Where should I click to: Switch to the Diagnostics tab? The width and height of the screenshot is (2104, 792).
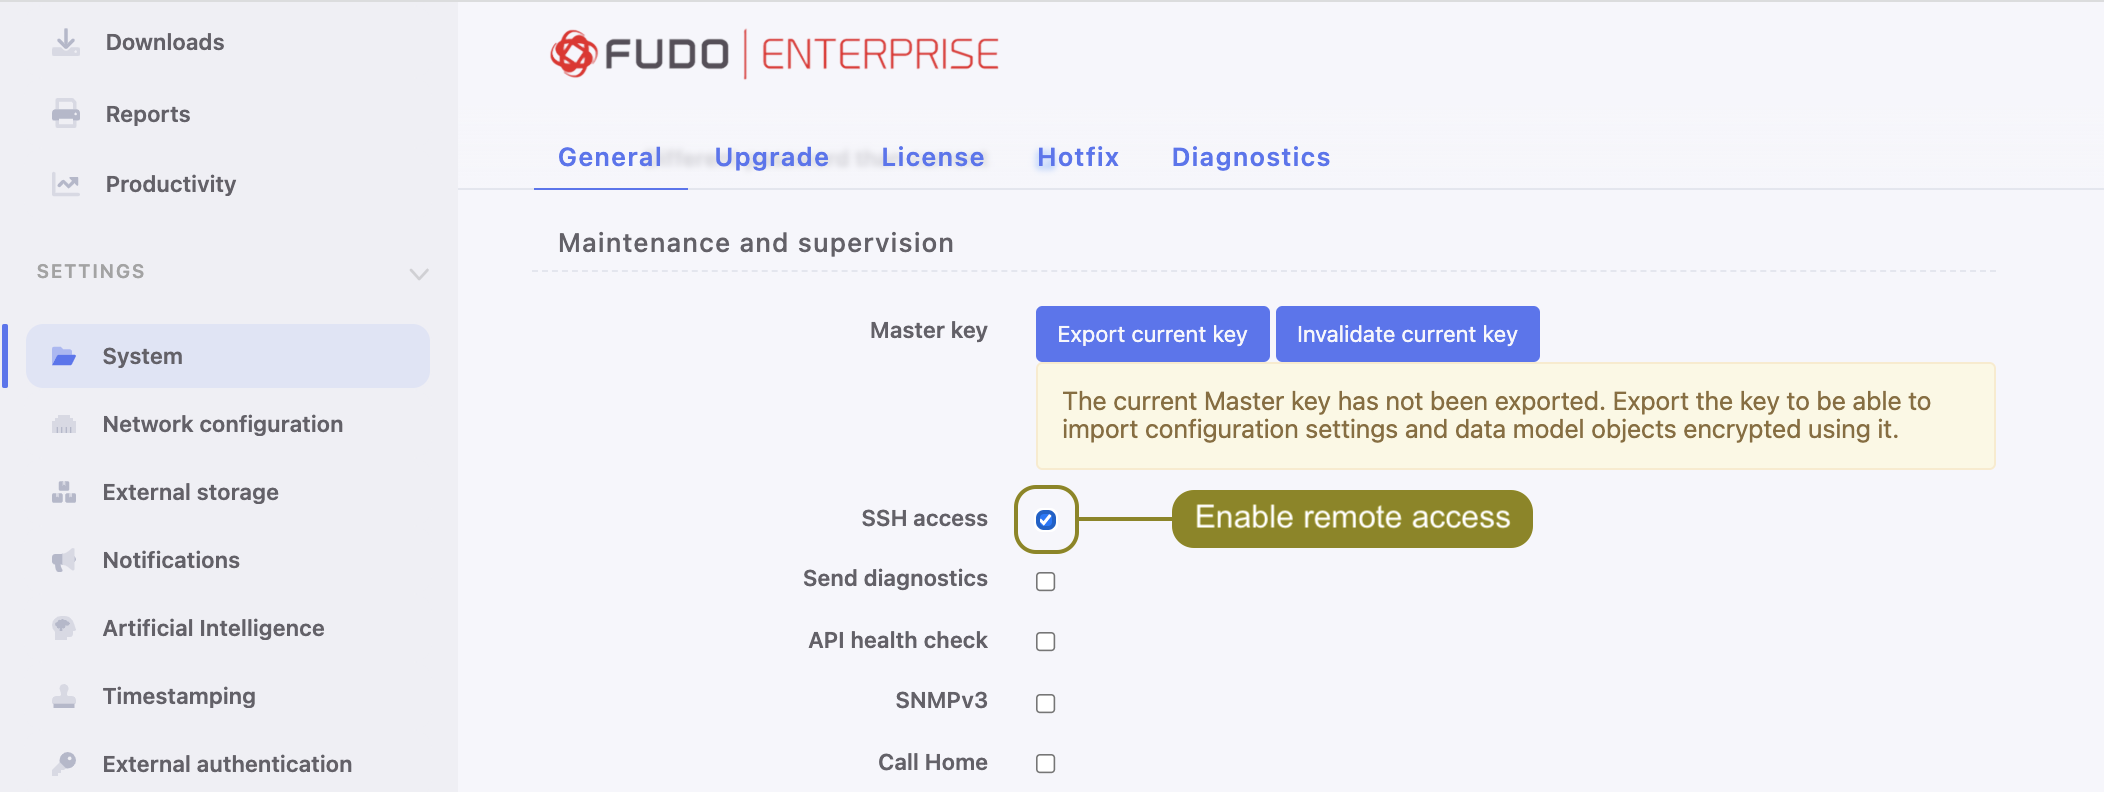[1251, 157]
